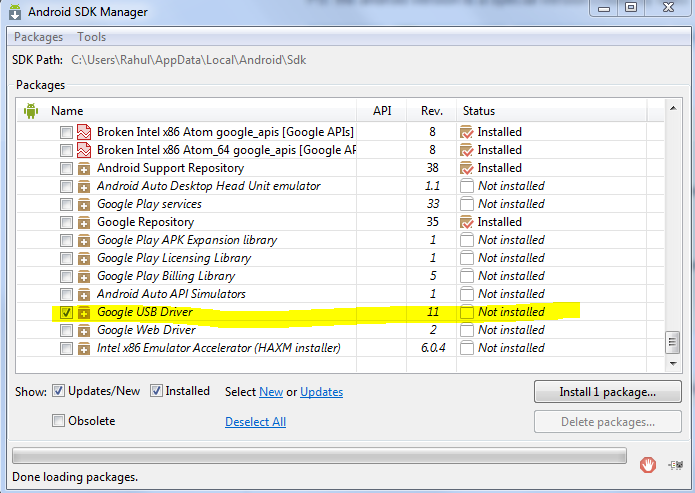Viewport: 695px width, 493px height.
Task: Click package icon beside Intel x86 Emulator Accelerator
Action: [84, 348]
